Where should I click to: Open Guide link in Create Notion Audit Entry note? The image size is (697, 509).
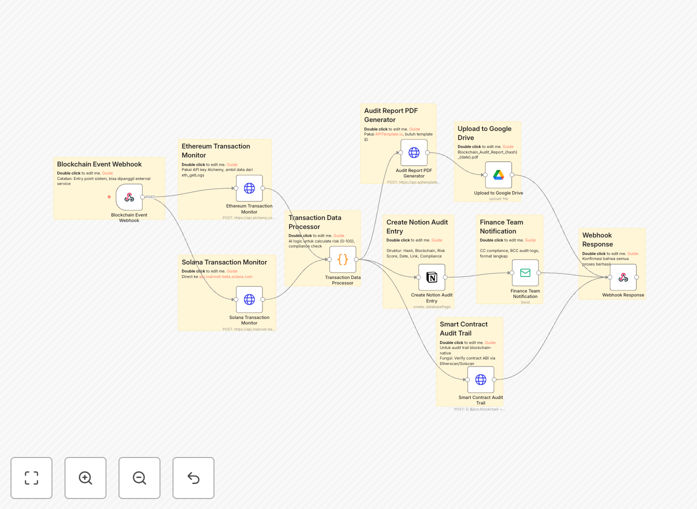pos(437,240)
